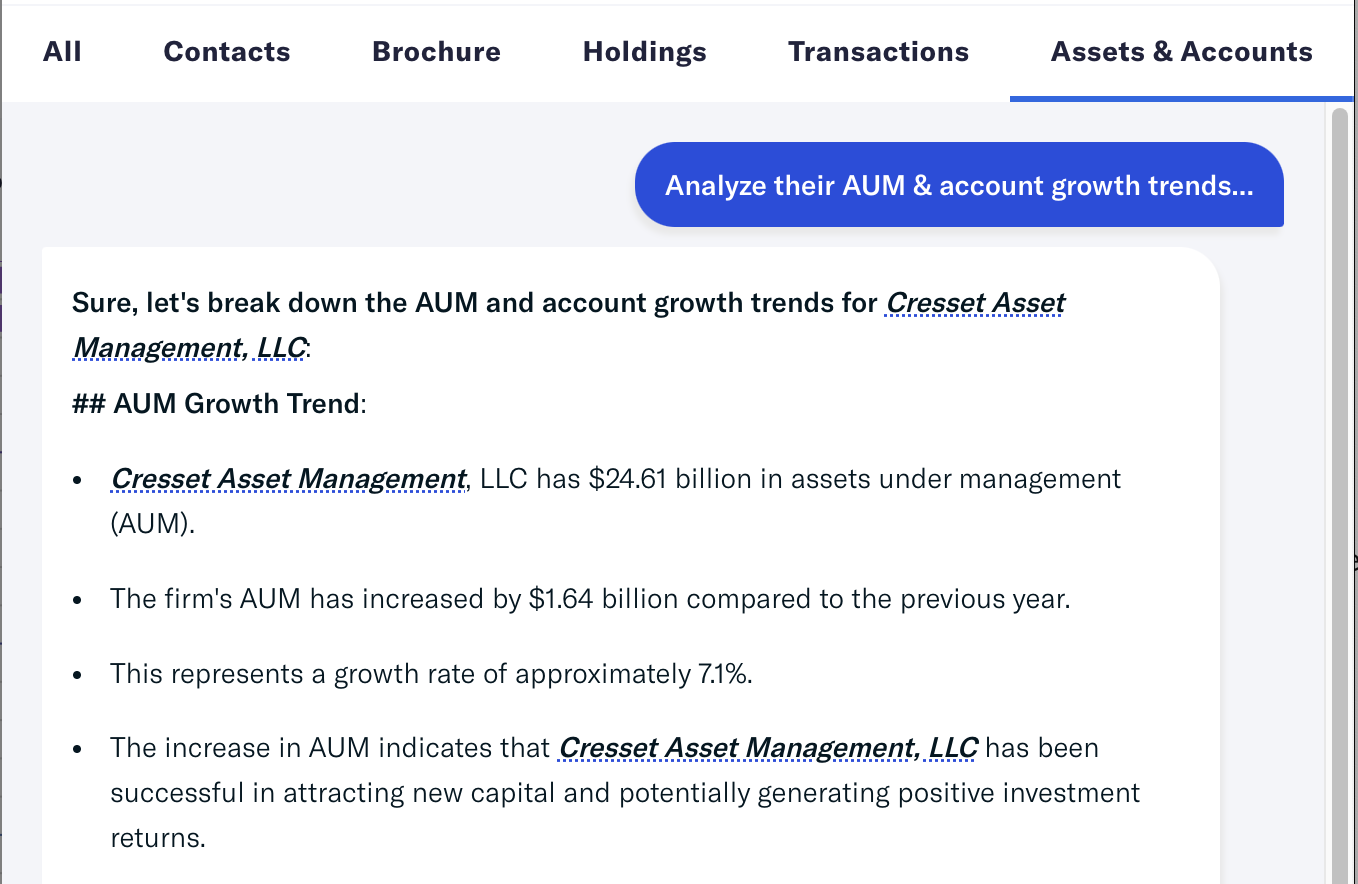Select the Assets & Accounts tab
Image resolution: width=1358 pixels, height=884 pixels.
[x=1181, y=52]
